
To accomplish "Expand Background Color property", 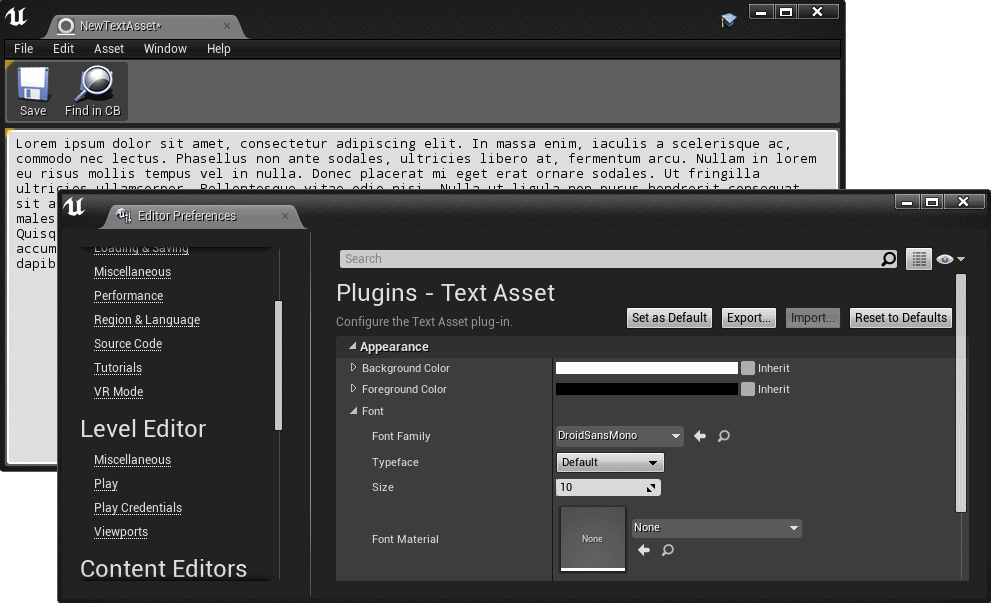I will (x=353, y=367).
